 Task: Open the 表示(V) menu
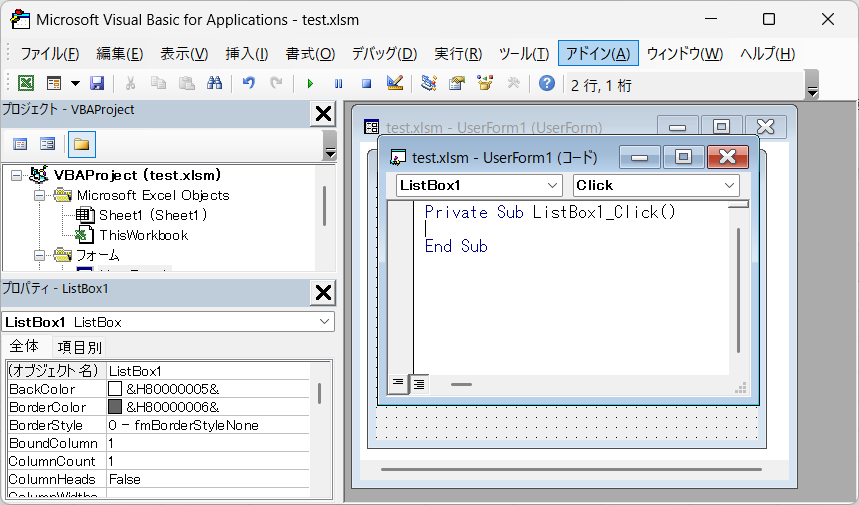coord(184,54)
